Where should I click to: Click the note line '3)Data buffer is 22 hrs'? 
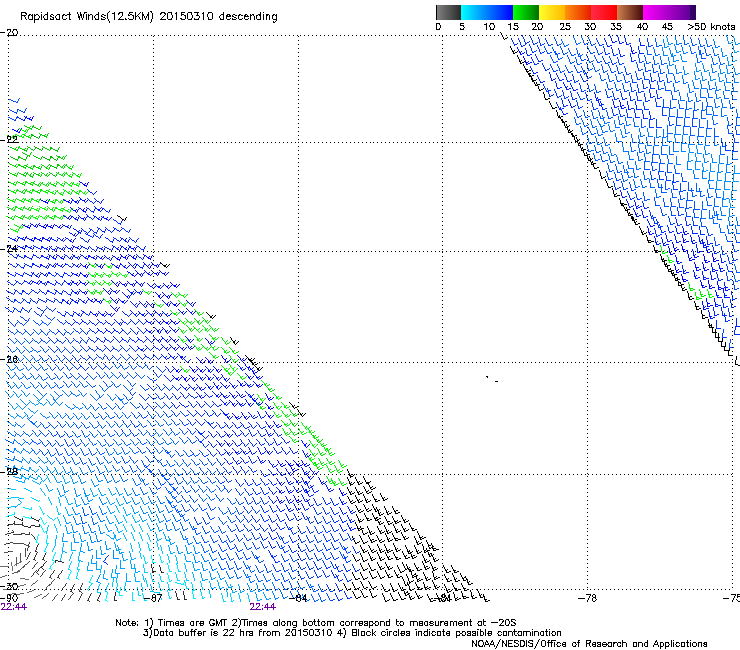click(x=352, y=633)
